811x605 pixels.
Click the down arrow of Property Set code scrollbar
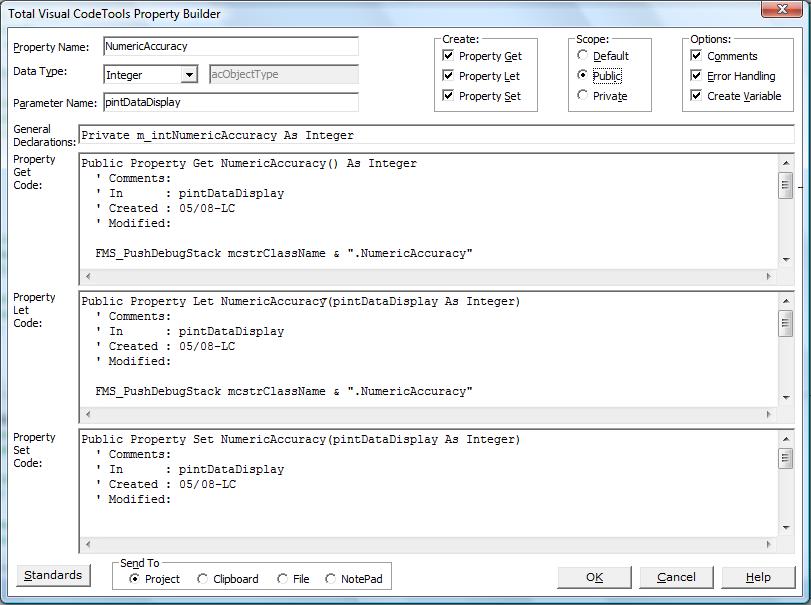click(x=786, y=528)
